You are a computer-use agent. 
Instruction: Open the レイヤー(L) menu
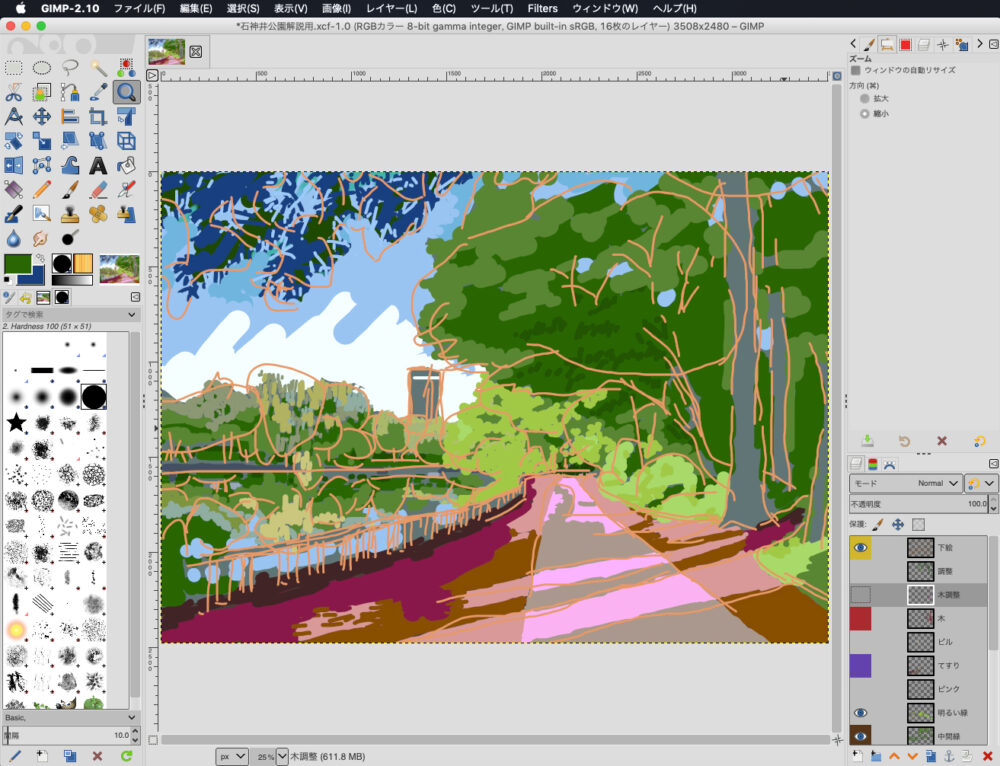391,8
